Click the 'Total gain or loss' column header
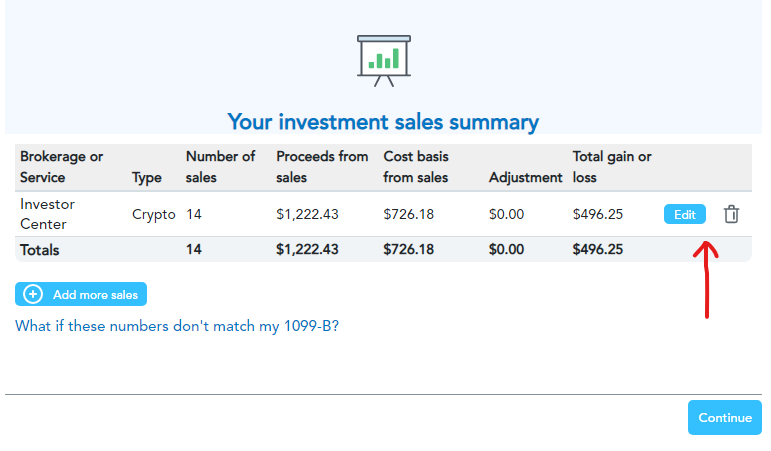The height and width of the screenshot is (451, 771). coord(611,167)
